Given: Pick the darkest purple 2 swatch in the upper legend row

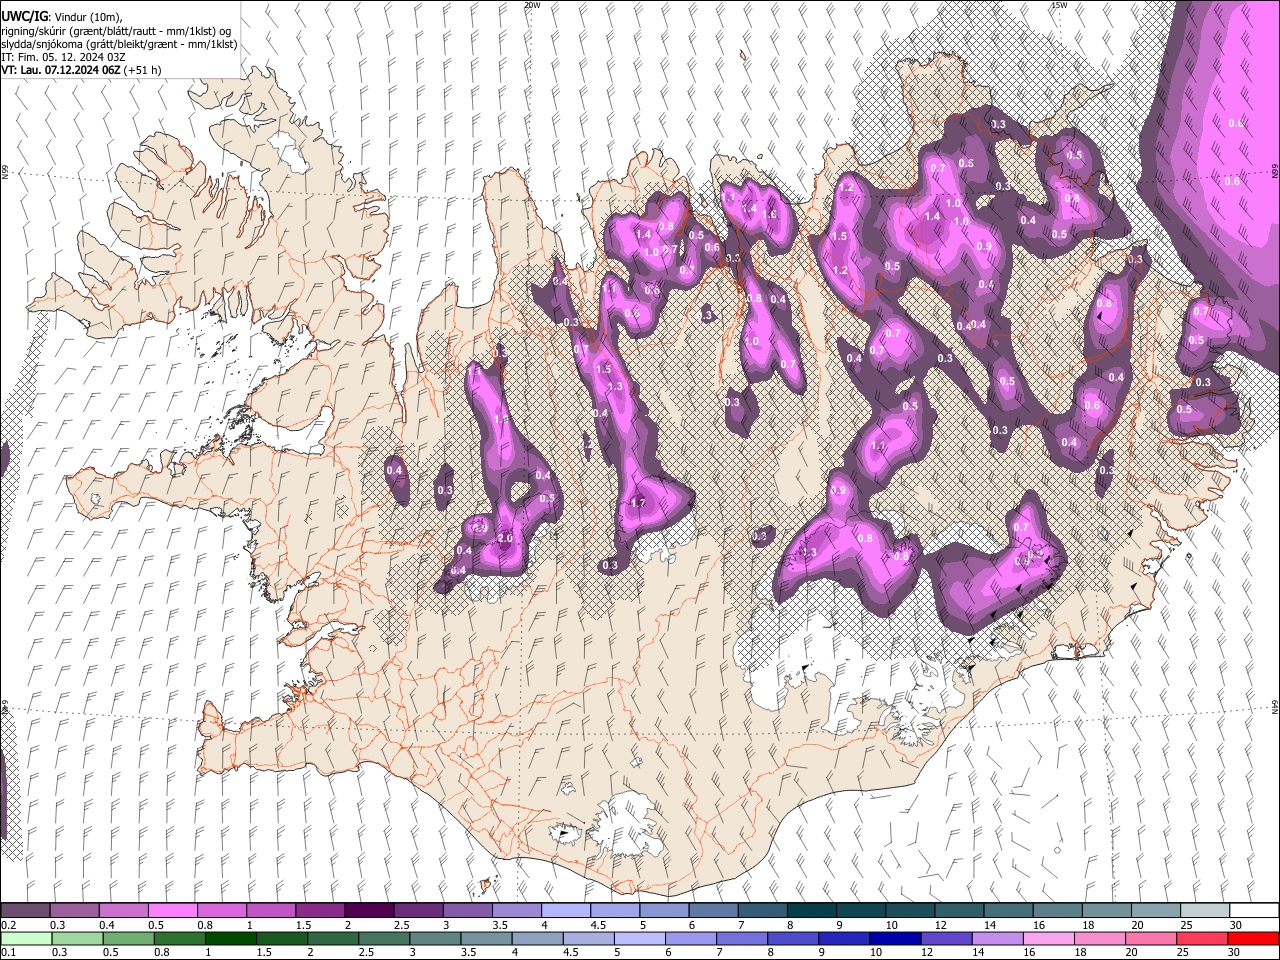Looking at the screenshot, I should tap(368, 910).
